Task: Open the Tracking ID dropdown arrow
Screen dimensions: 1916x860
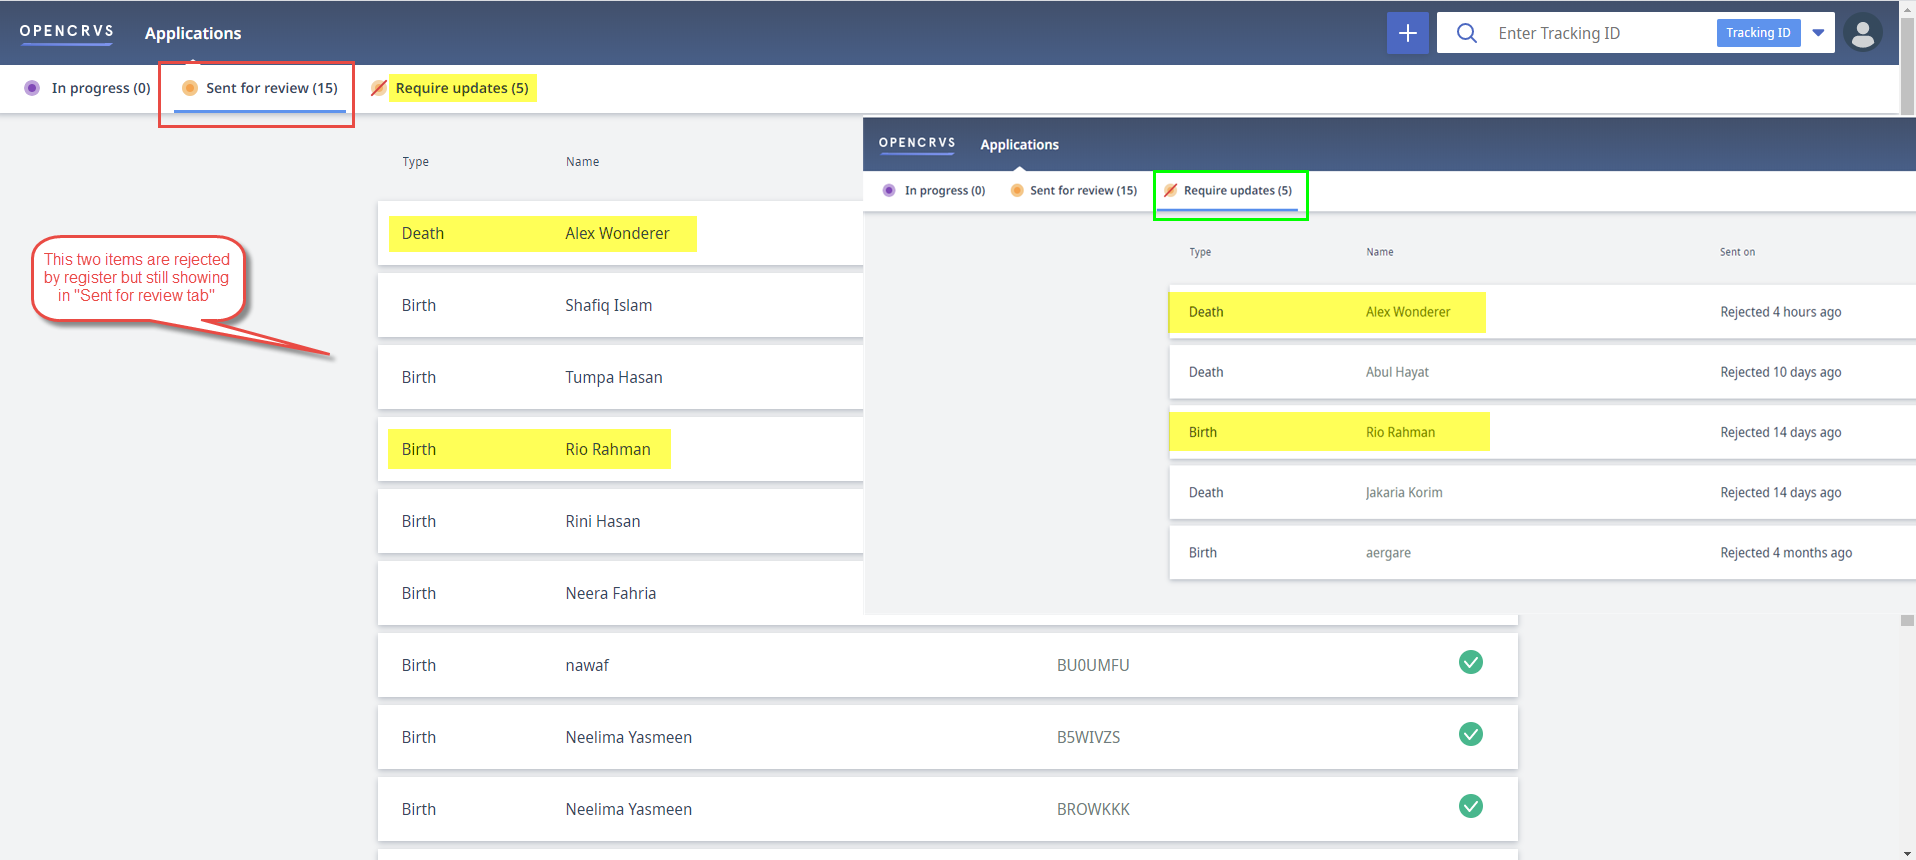Action: [1818, 33]
